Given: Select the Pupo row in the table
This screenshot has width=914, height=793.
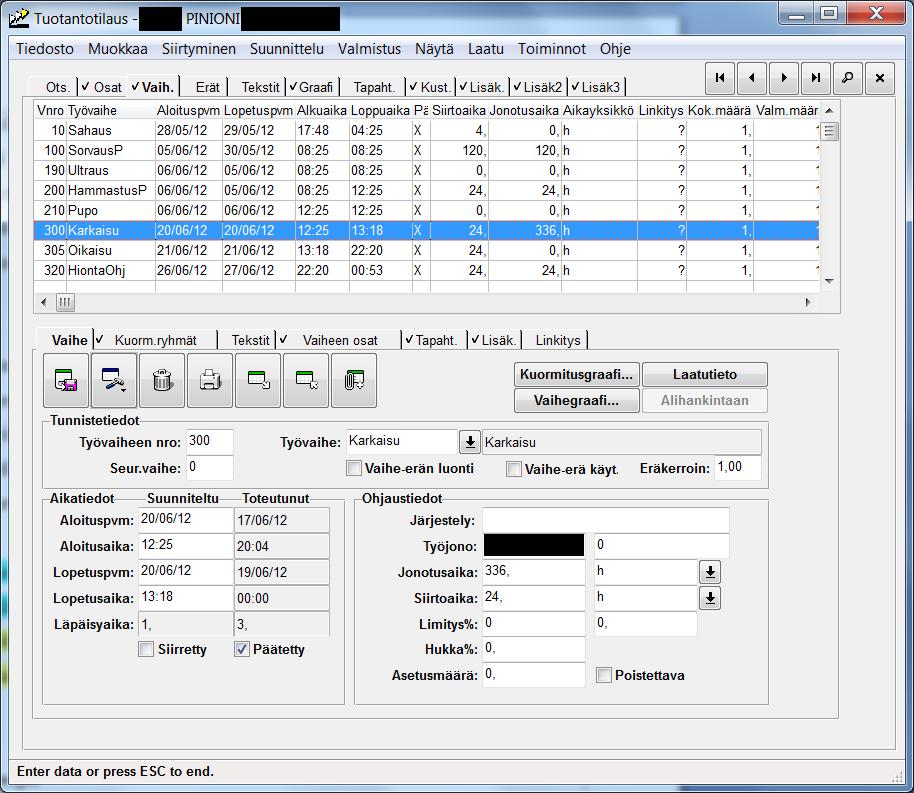Looking at the screenshot, I should click(426, 210).
